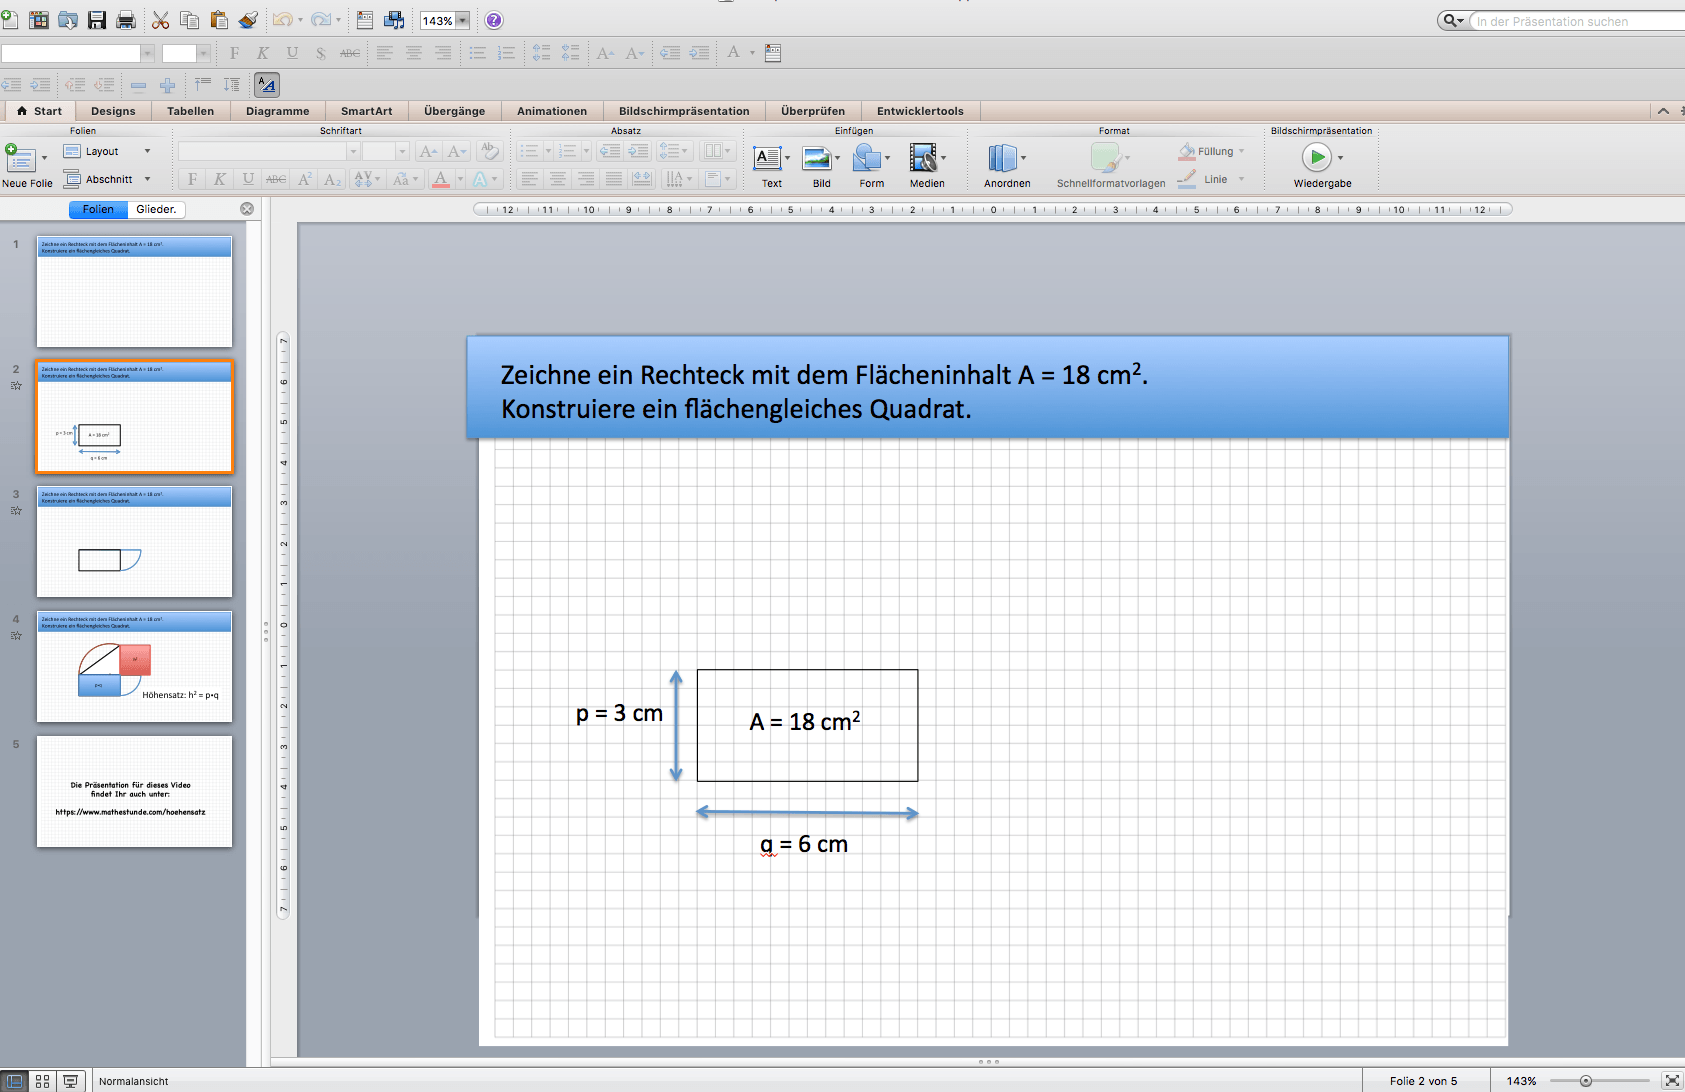Select slide 5 thumbnail with mathestunde link
The image size is (1685, 1092).
pos(134,791)
